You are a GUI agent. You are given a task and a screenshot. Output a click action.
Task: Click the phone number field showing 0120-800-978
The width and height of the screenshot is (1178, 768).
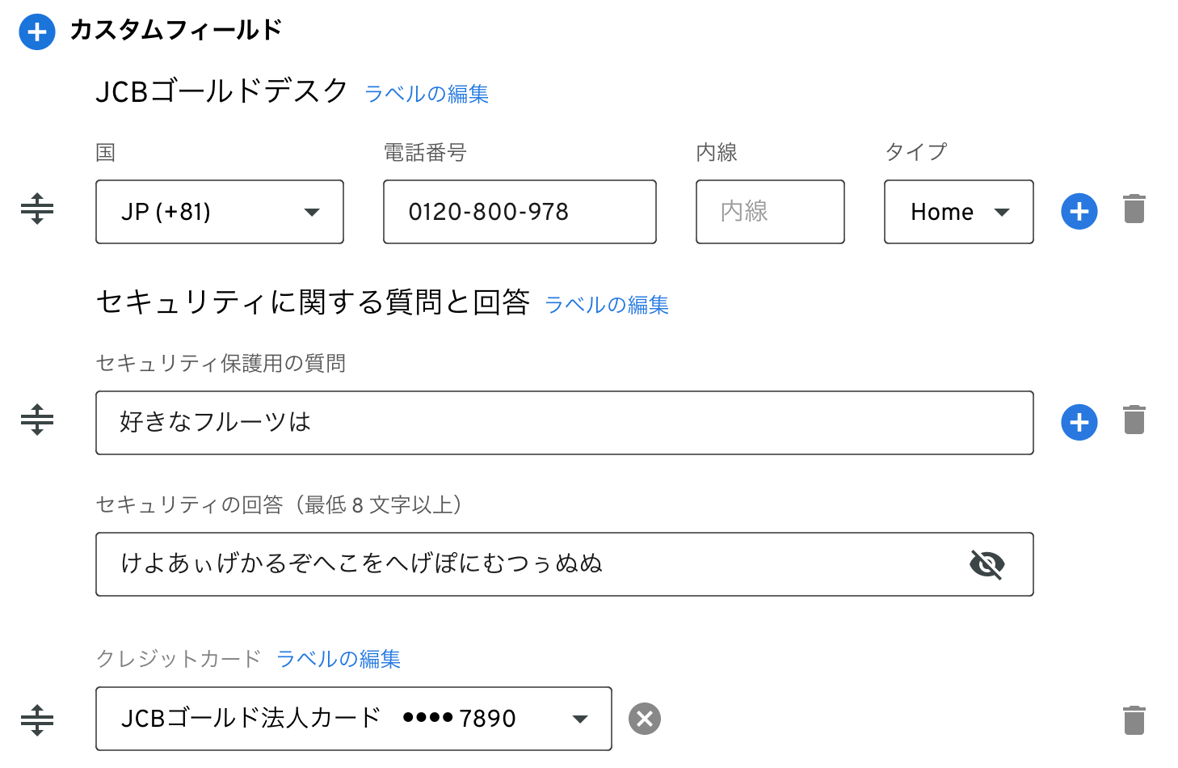[519, 211]
